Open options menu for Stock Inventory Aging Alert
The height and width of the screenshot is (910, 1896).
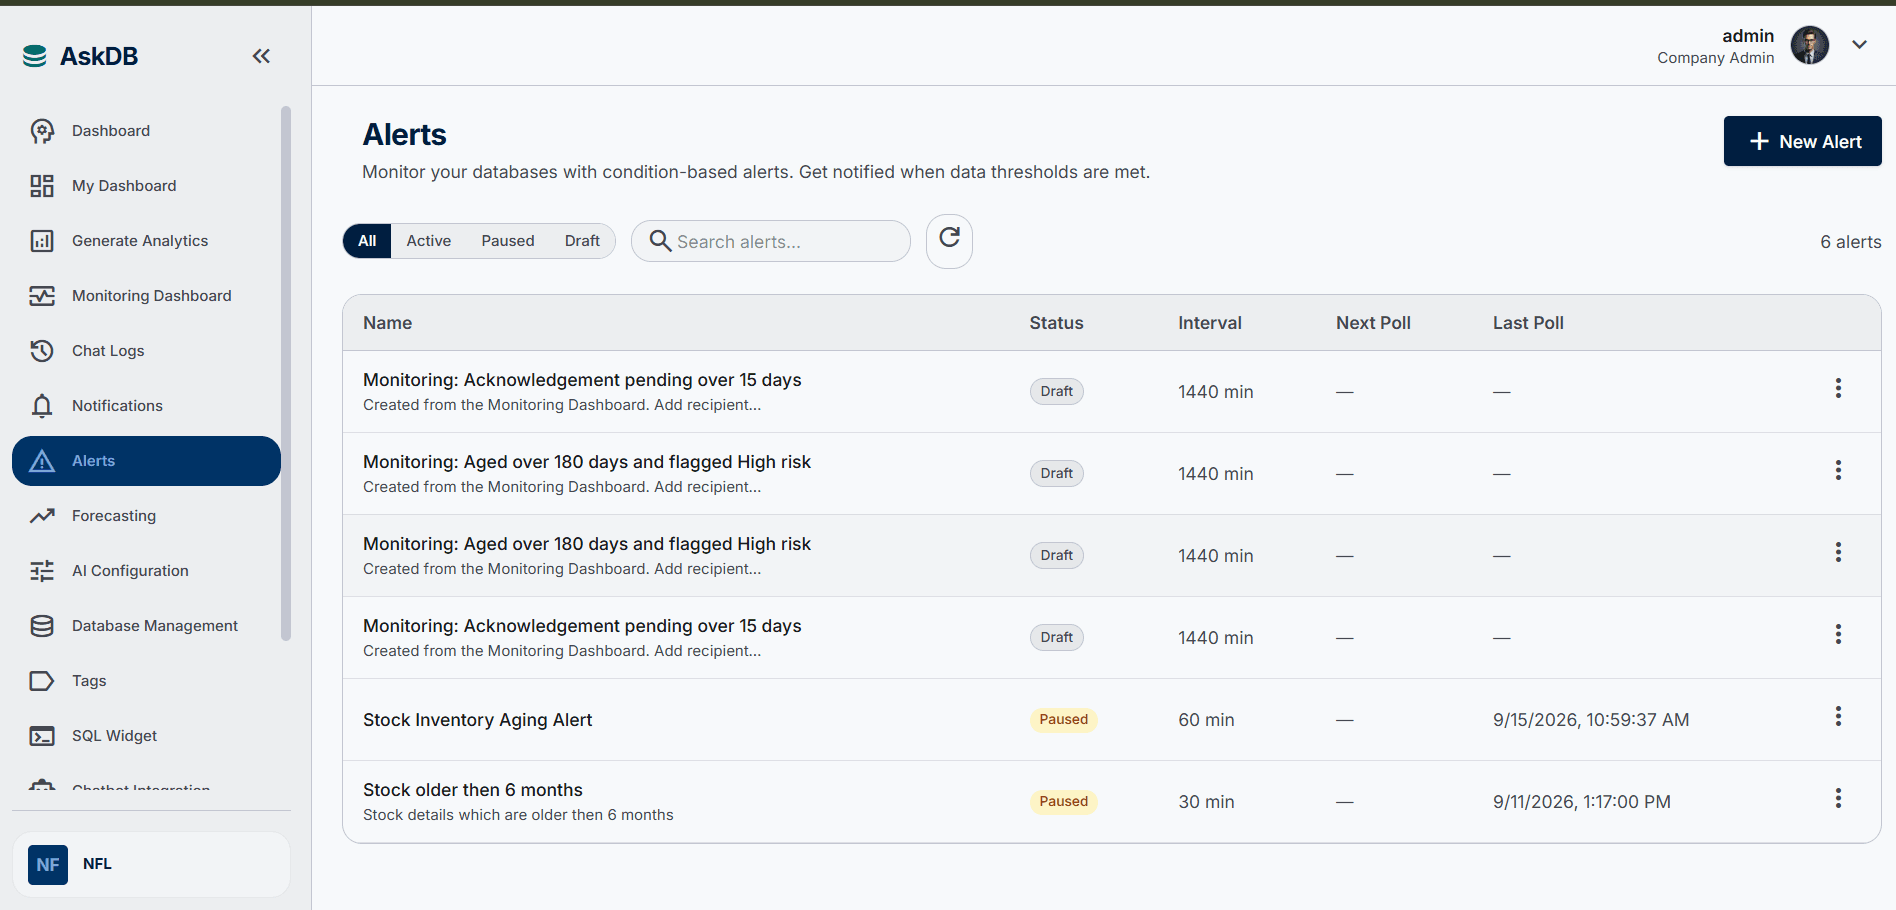1838,717
